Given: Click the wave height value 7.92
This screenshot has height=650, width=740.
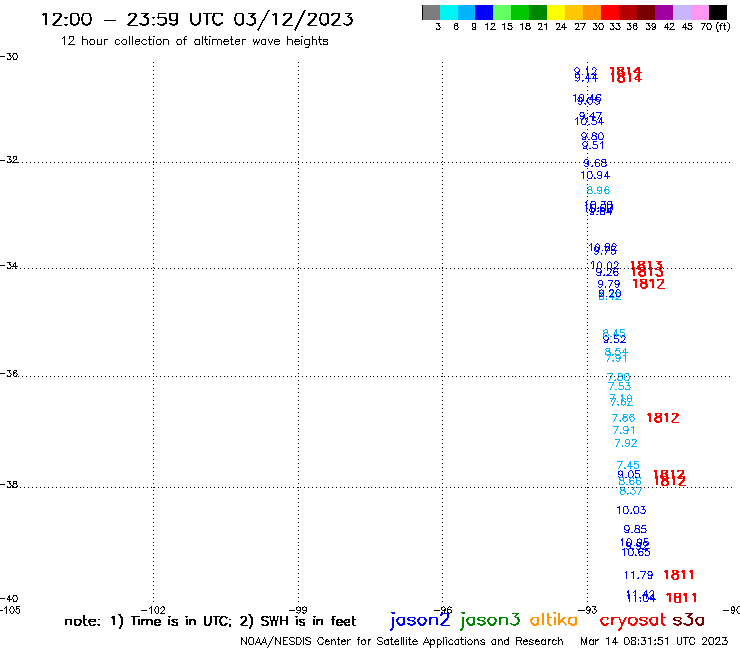Looking at the screenshot, I should click(x=626, y=443).
